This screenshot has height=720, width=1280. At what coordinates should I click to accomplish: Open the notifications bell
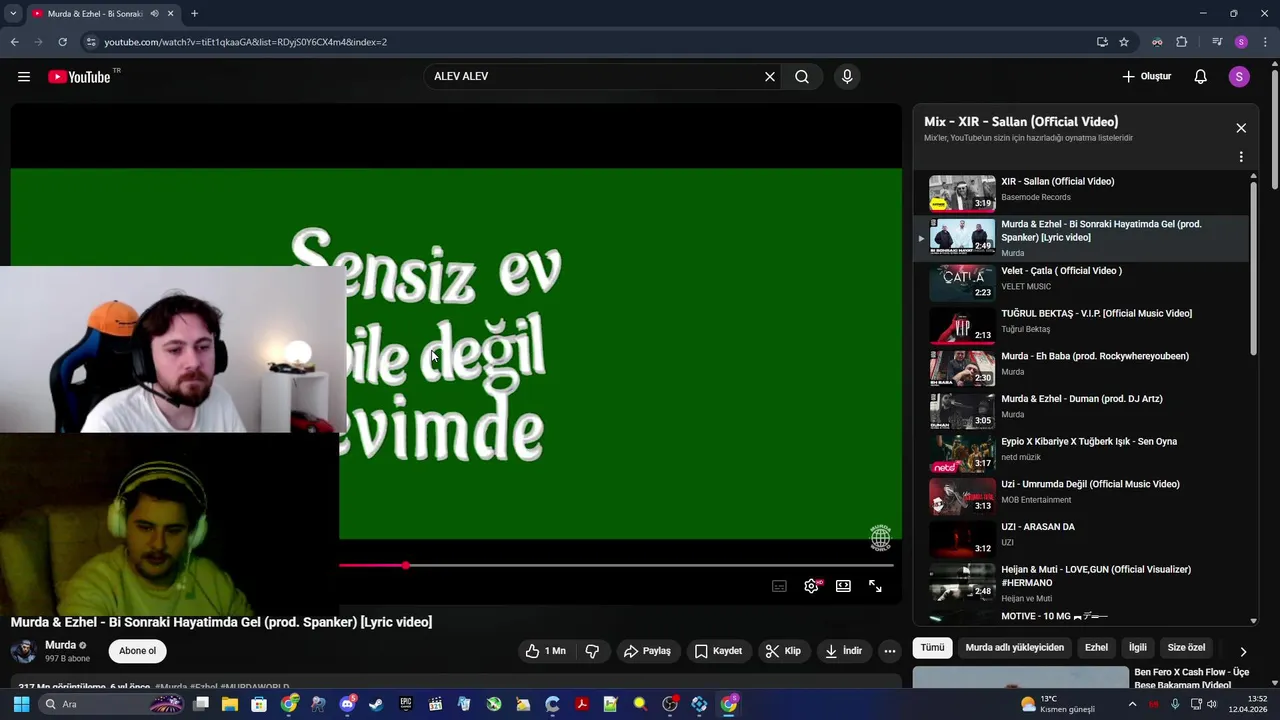1201,77
